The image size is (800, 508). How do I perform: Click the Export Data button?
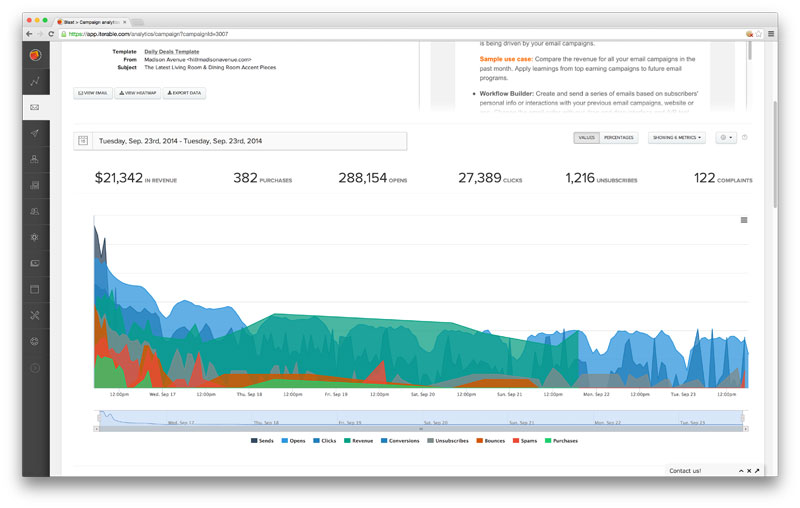[x=185, y=93]
